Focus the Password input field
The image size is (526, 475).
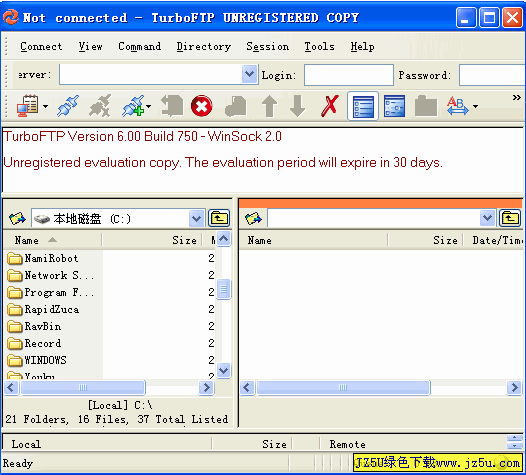coord(492,75)
